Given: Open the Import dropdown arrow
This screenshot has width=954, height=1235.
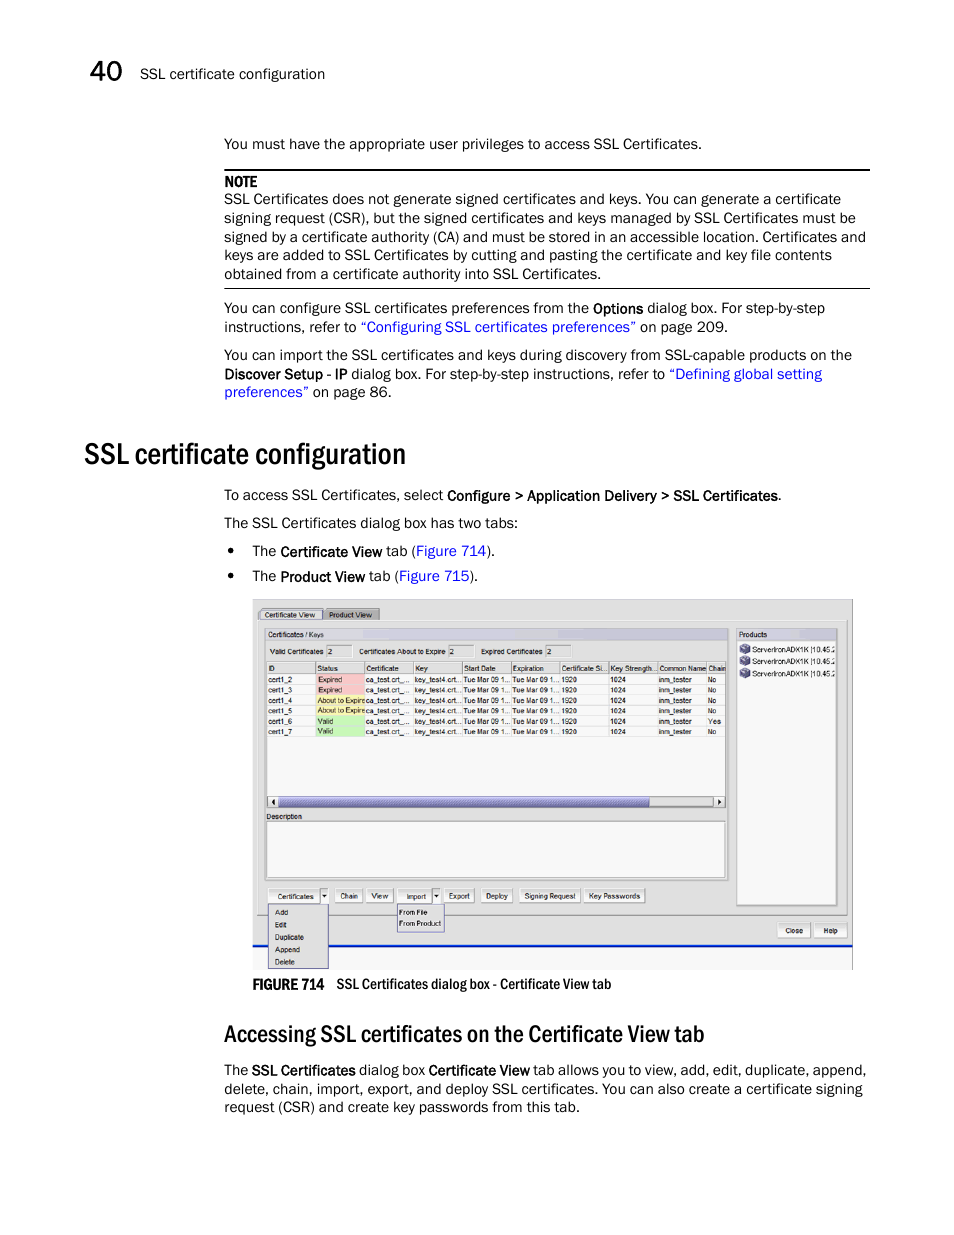Looking at the screenshot, I should tap(436, 896).
